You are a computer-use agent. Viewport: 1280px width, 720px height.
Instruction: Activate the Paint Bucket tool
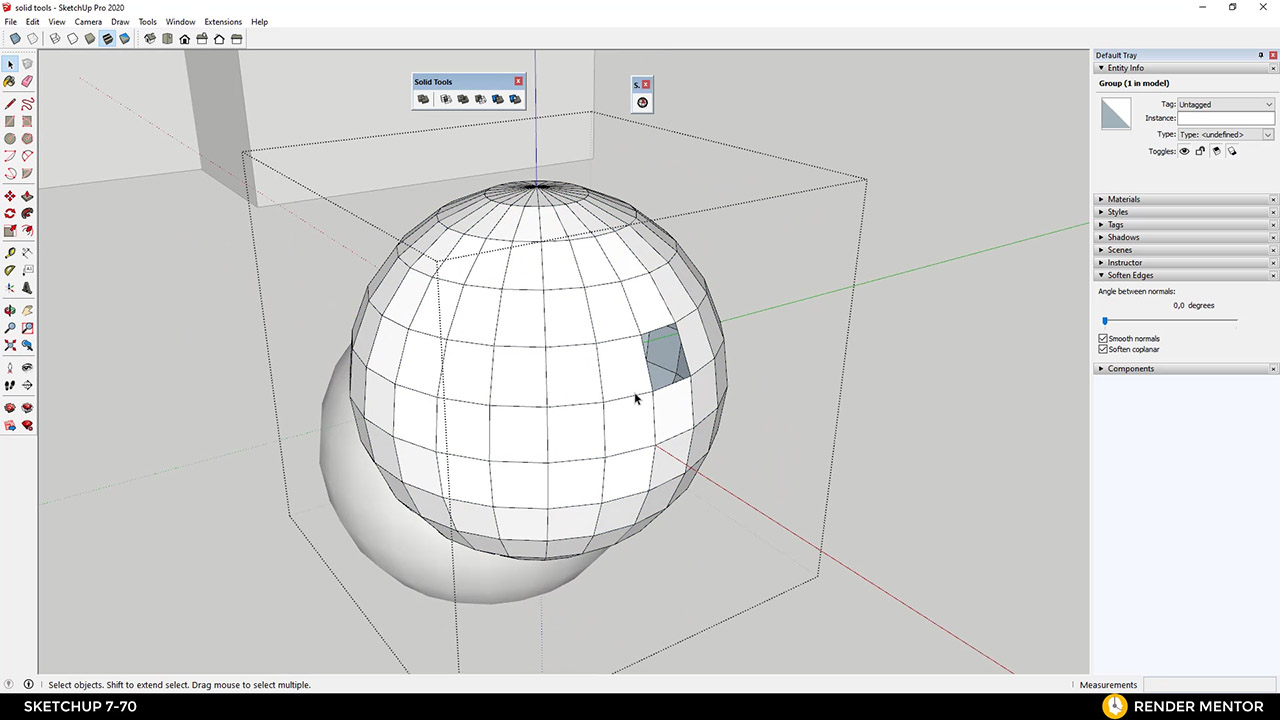pos(10,82)
